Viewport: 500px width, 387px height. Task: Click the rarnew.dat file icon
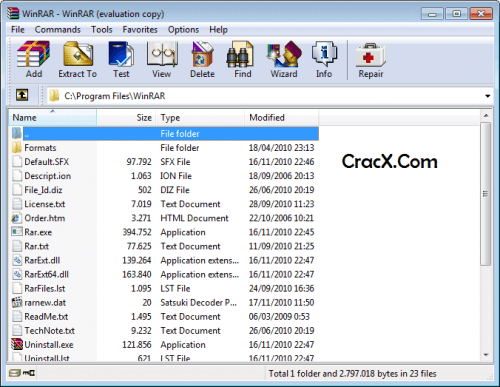(x=17, y=302)
